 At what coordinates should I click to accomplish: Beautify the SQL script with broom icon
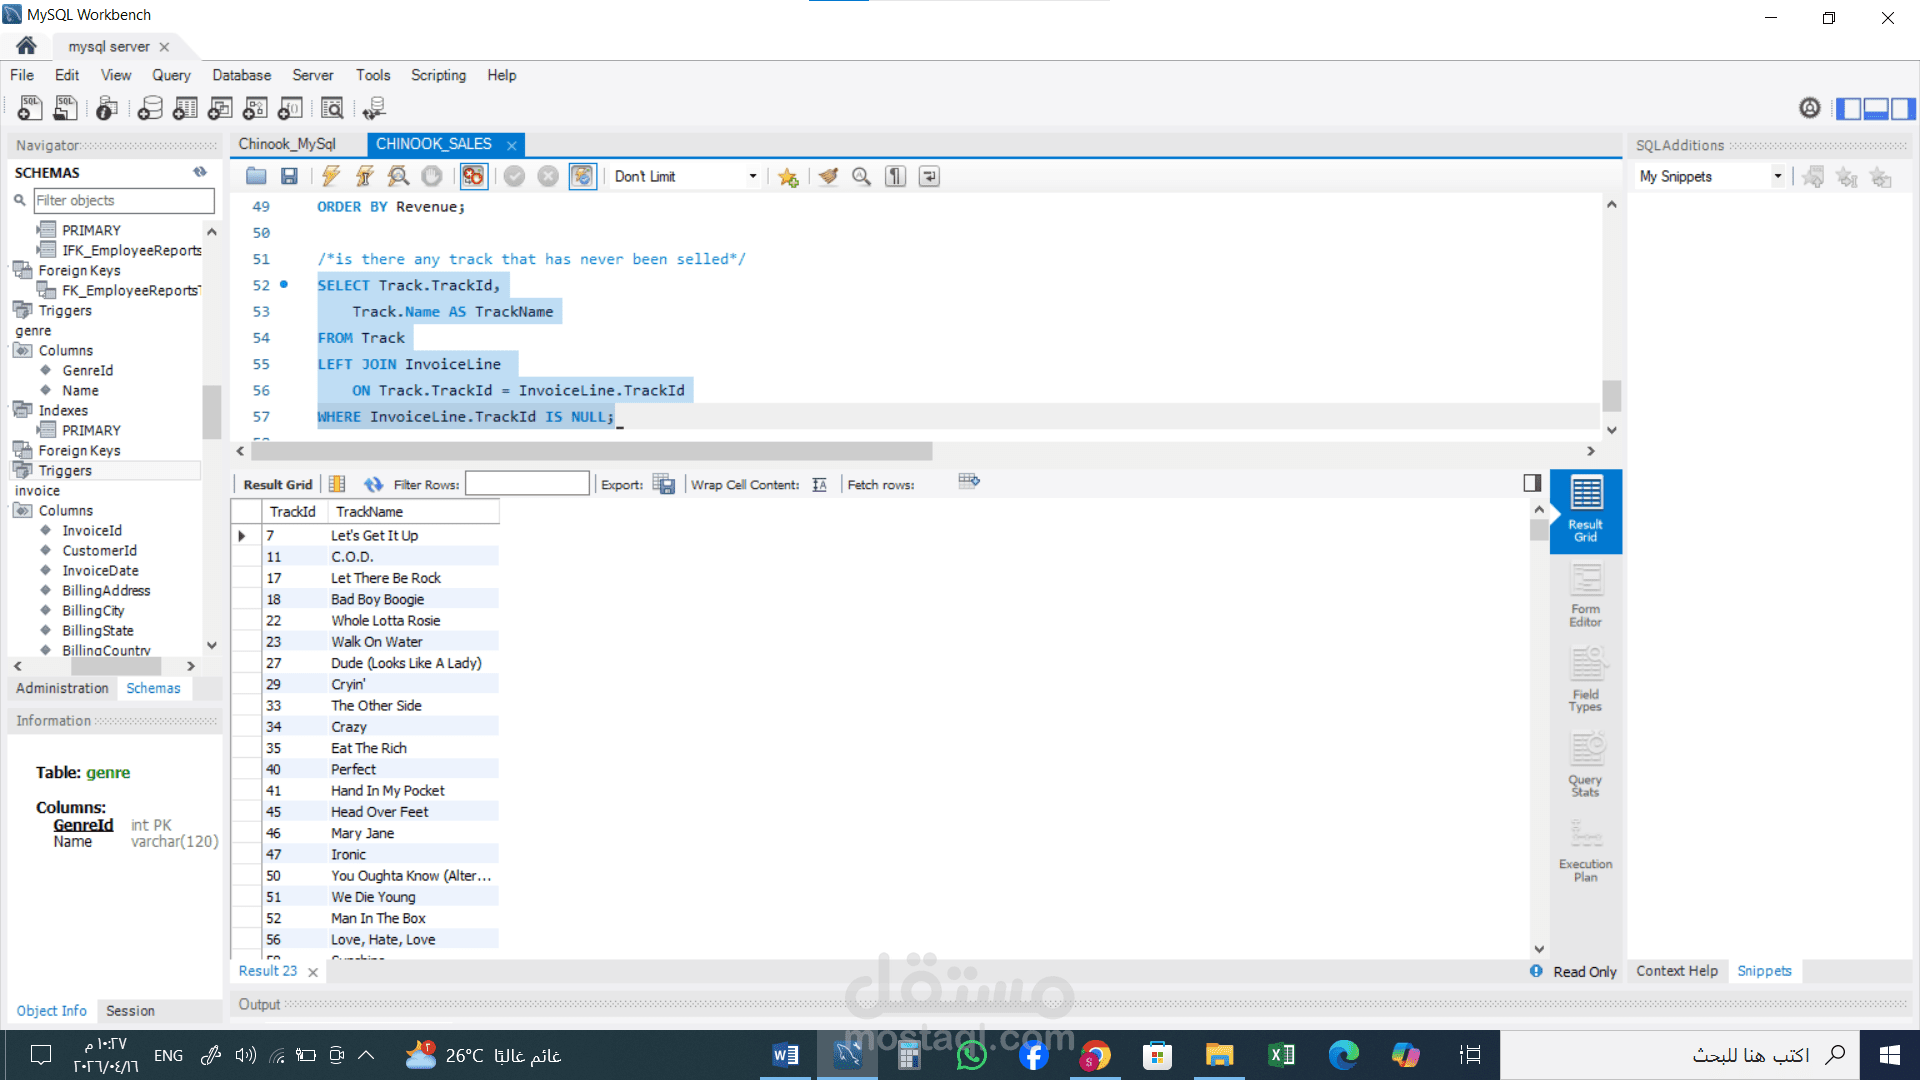pos(828,176)
